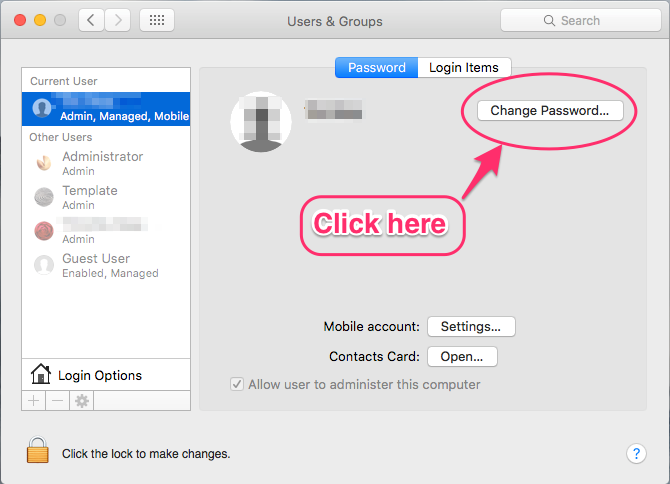Image resolution: width=670 pixels, height=484 pixels.
Task: Remove a user with the minus button
Action: pos(57,401)
